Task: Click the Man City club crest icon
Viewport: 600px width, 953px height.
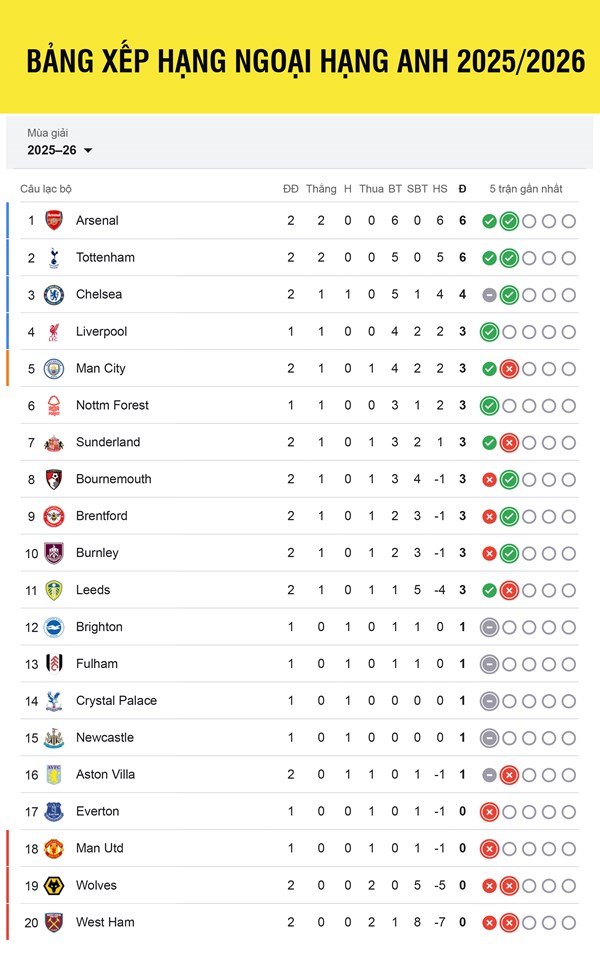Action: pyautogui.click(x=54, y=368)
